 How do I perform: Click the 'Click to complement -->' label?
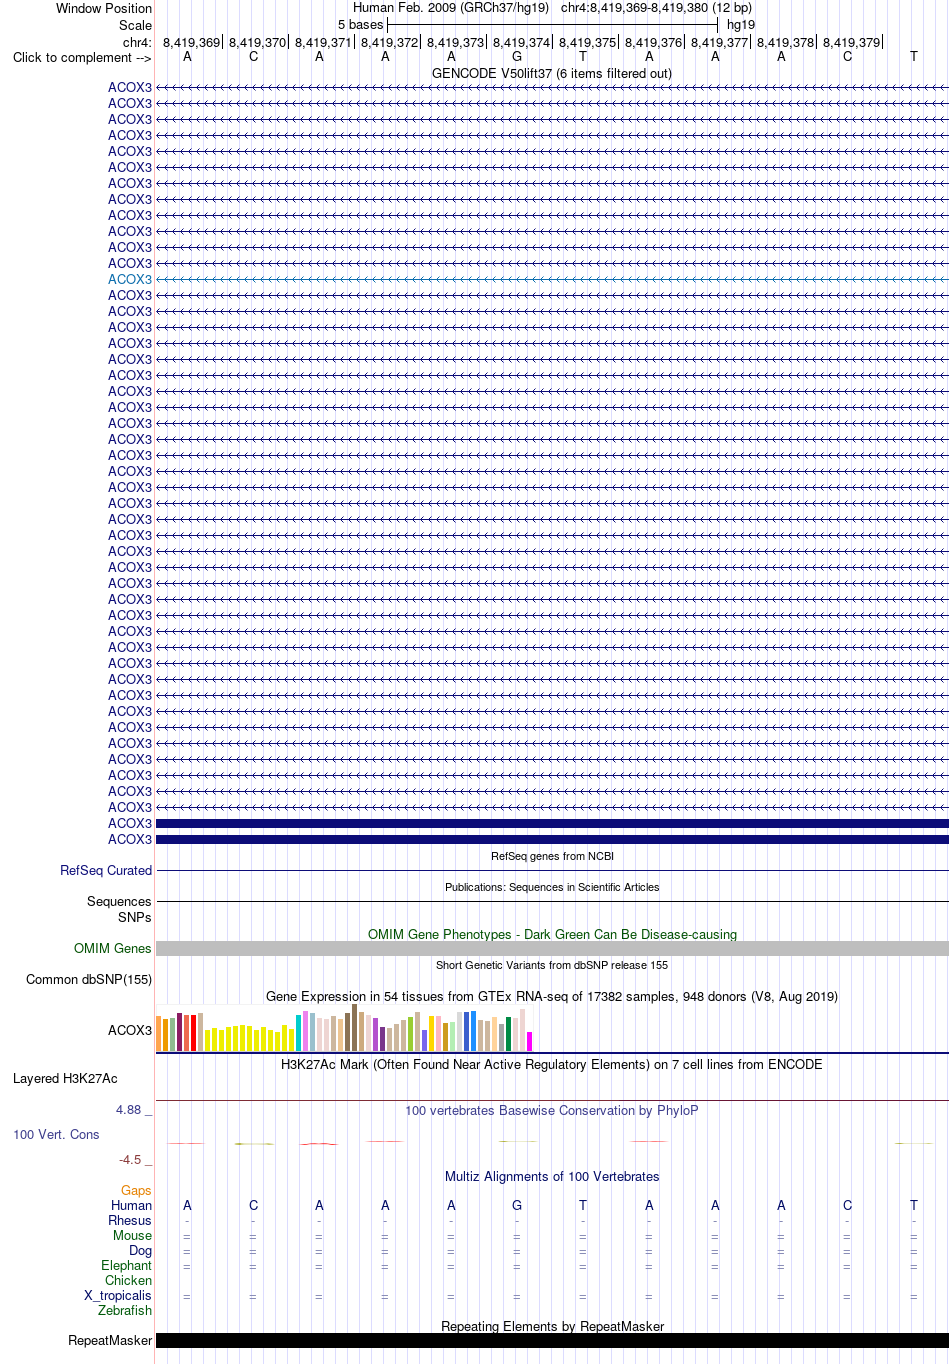click(82, 58)
